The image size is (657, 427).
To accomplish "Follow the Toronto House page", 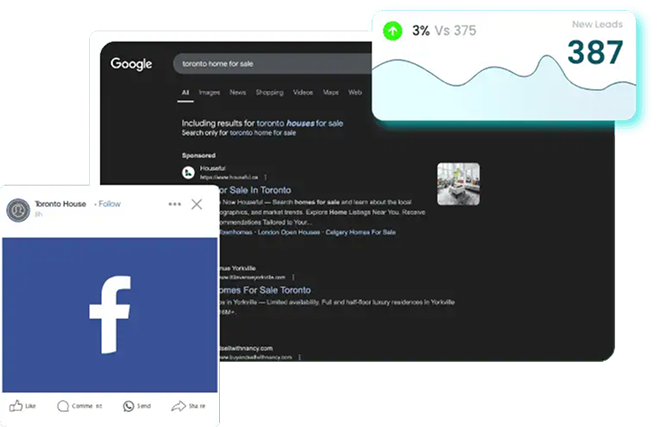I will 109,204.
